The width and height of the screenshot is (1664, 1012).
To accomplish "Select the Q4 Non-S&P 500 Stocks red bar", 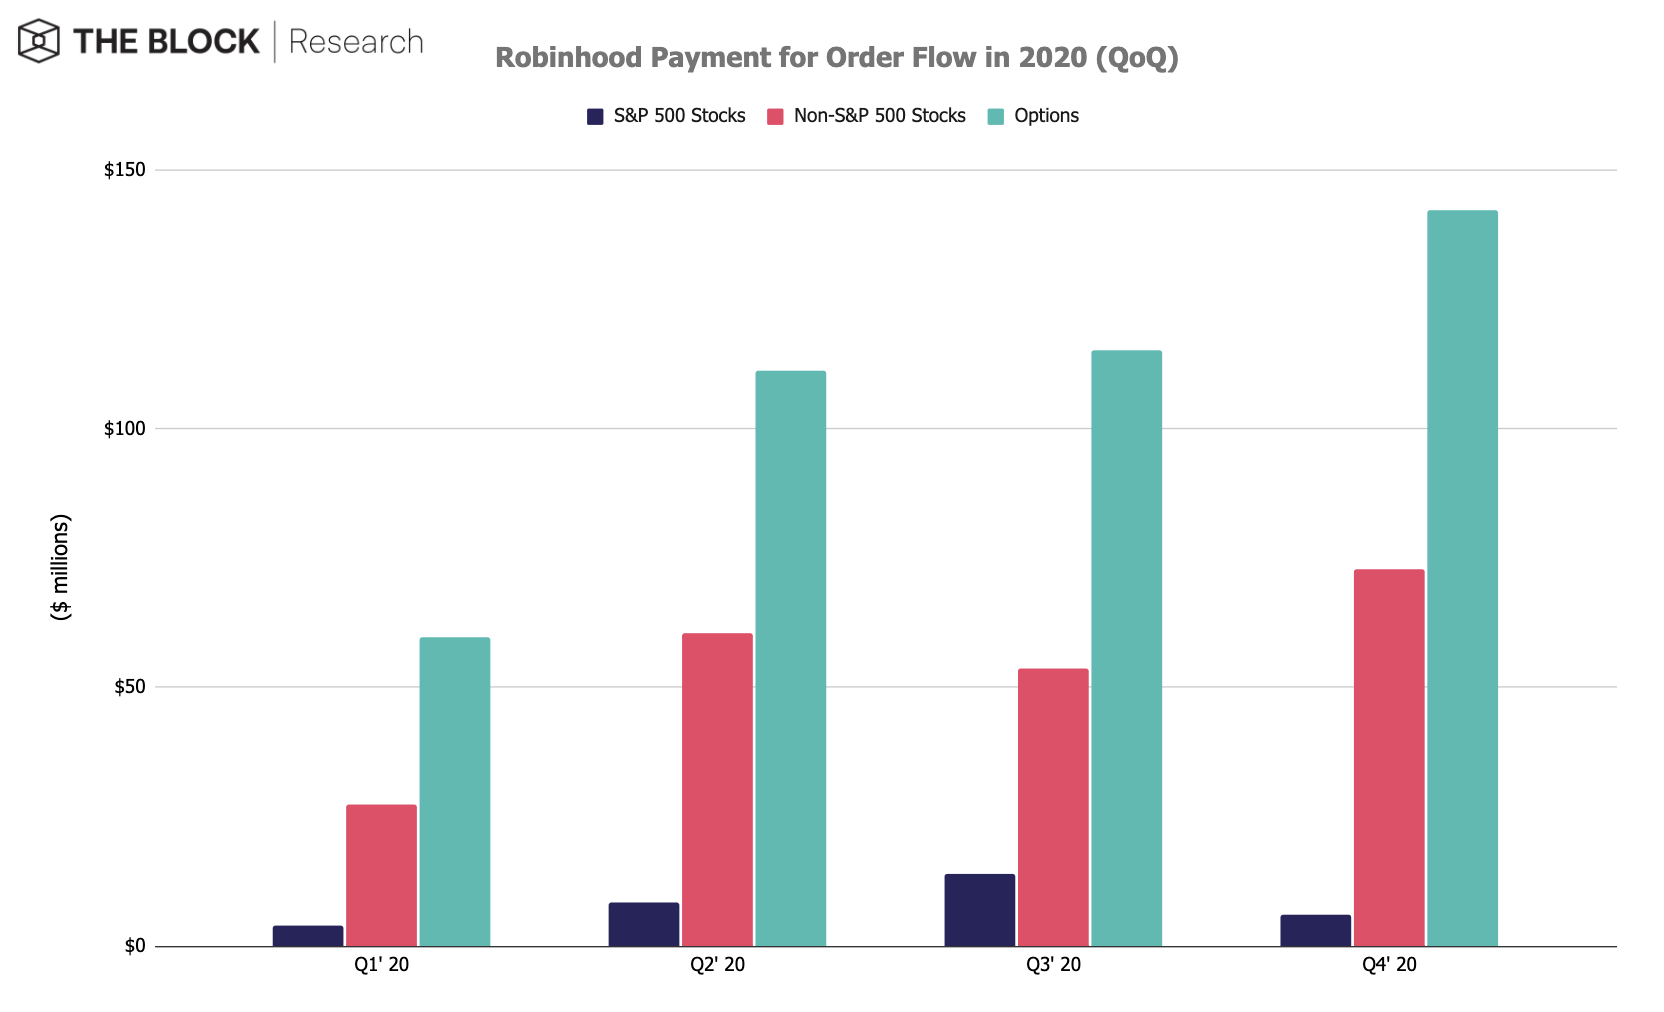I will 1389,758.
